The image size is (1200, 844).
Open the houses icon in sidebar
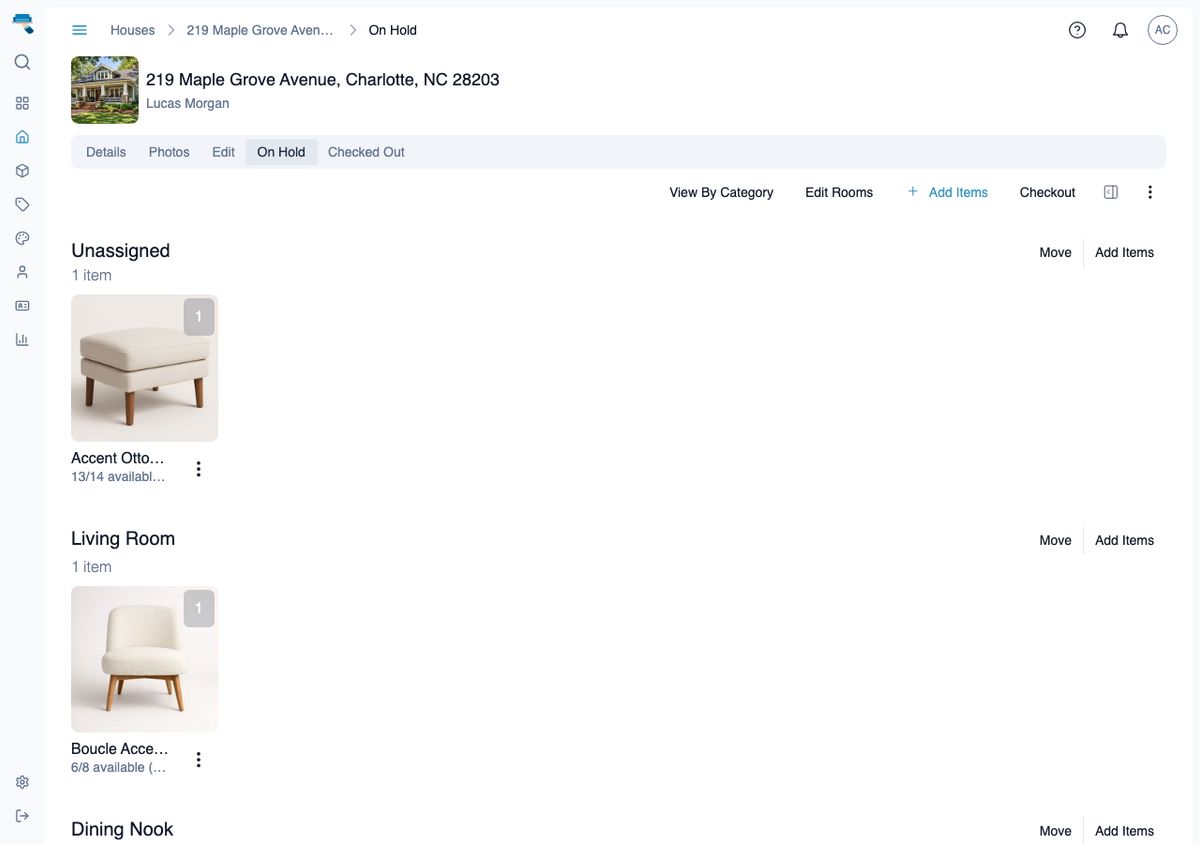pyautogui.click(x=22, y=137)
